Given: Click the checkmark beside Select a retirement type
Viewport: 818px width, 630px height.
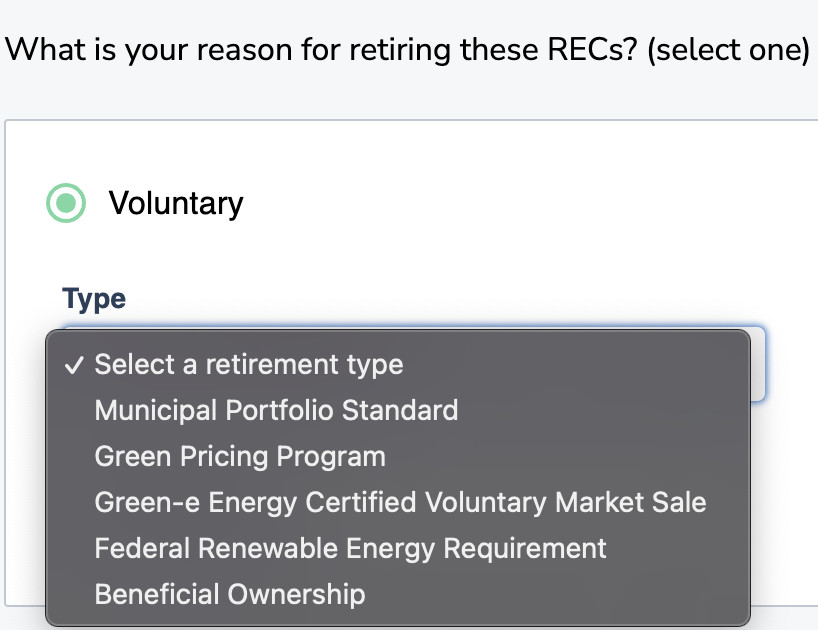Looking at the screenshot, I should tap(73, 365).
